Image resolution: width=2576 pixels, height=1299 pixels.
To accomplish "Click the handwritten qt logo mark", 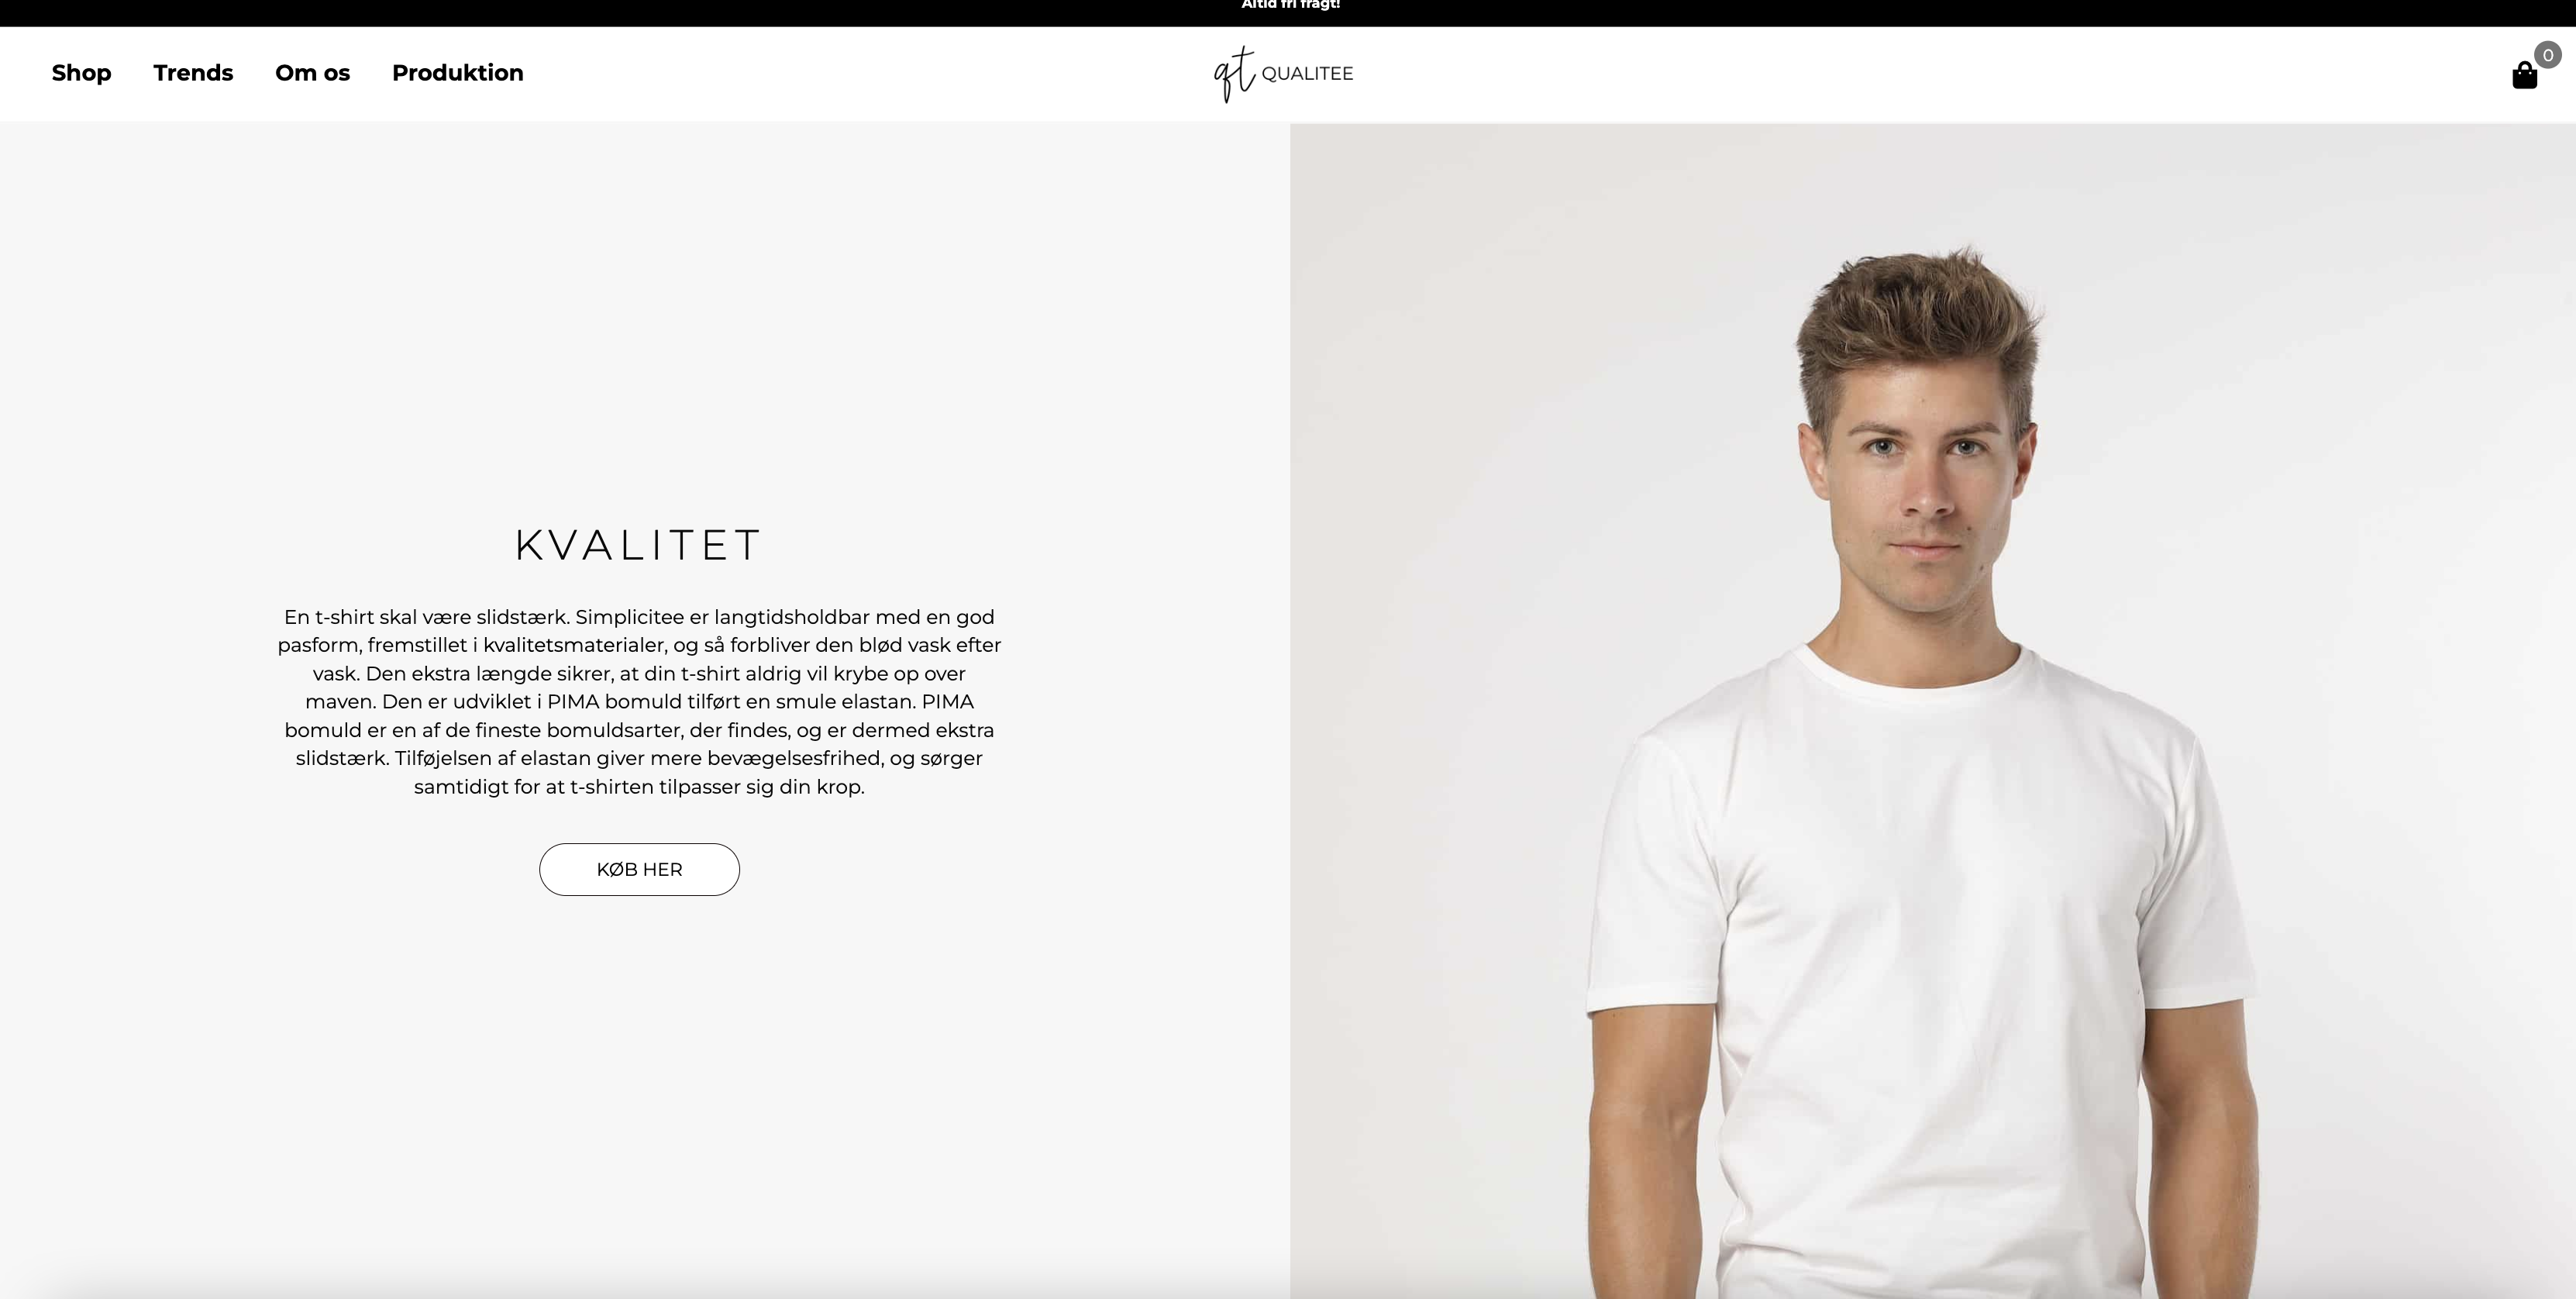I will (x=1234, y=73).
